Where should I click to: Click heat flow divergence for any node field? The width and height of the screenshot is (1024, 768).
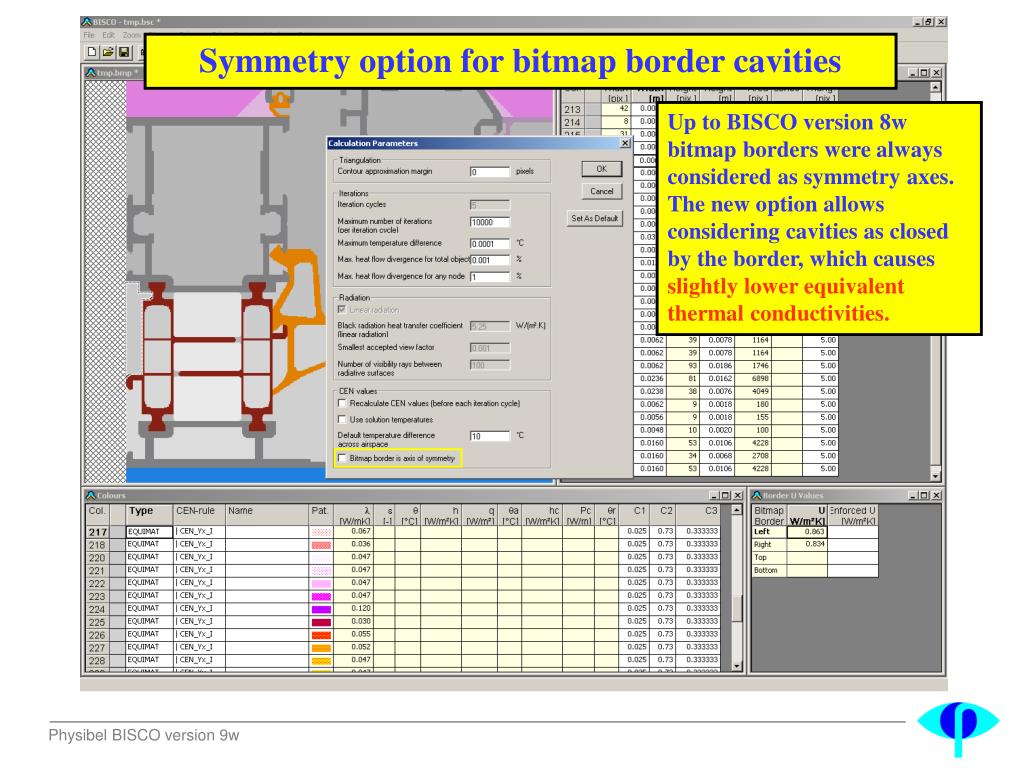point(490,277)
